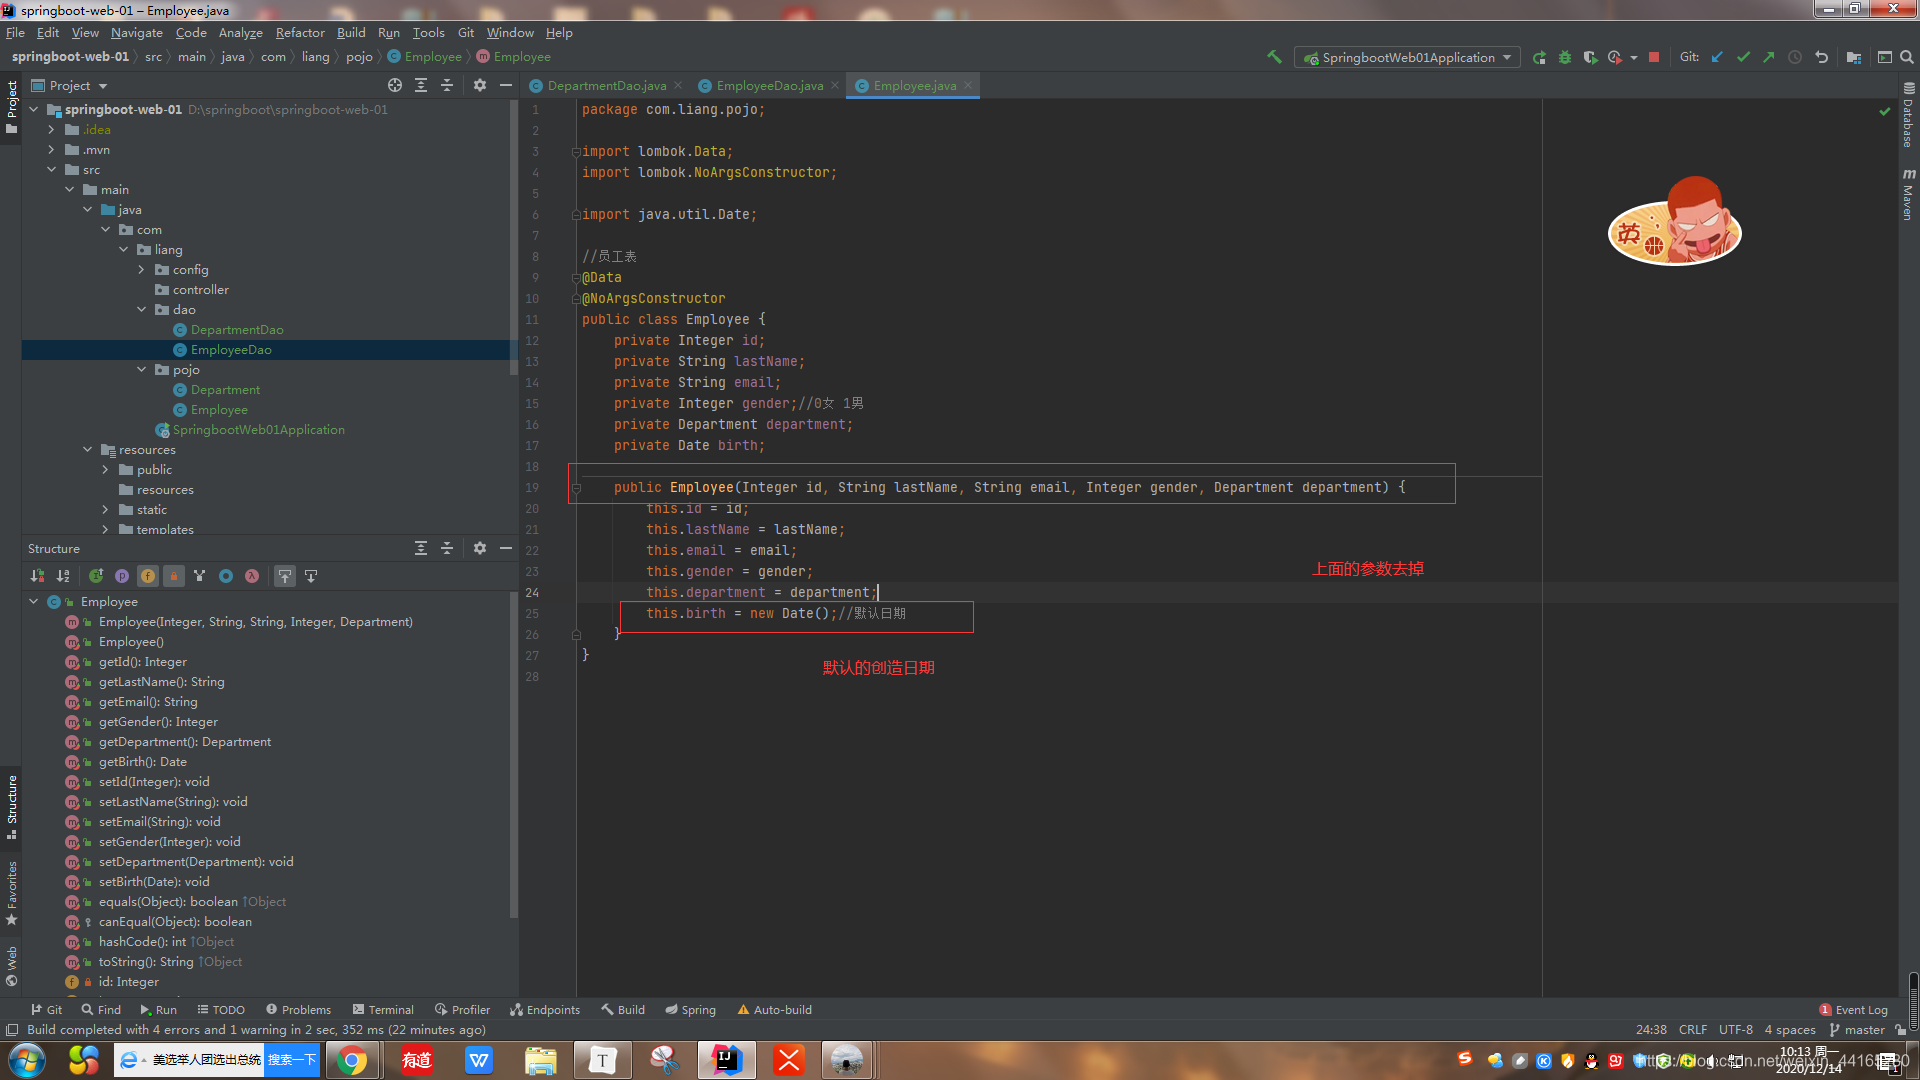Expand the .idea folder
The height and width of the screenshot is (1080, 1920).
point(52,130)
